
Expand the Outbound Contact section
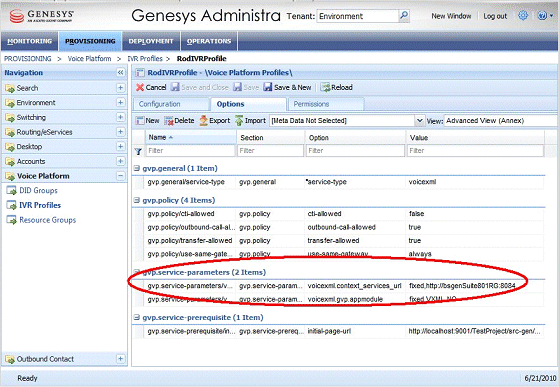[120, 358]
